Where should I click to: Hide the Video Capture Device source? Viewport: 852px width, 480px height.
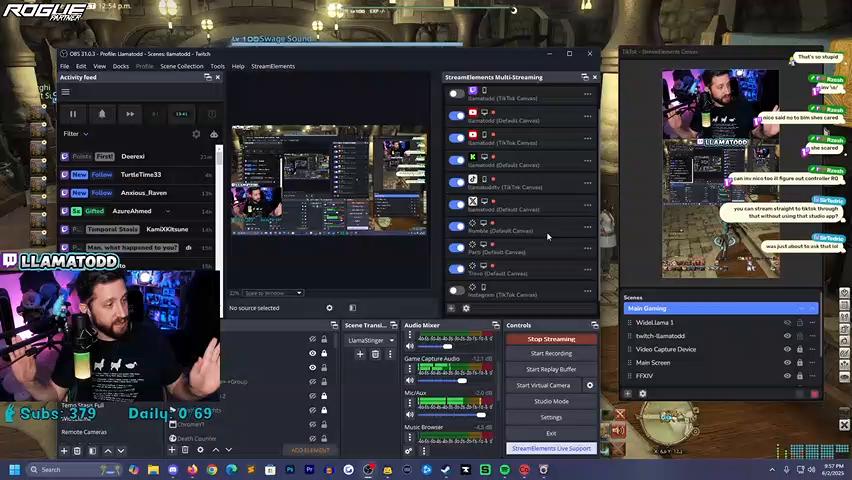pos(787,350)
